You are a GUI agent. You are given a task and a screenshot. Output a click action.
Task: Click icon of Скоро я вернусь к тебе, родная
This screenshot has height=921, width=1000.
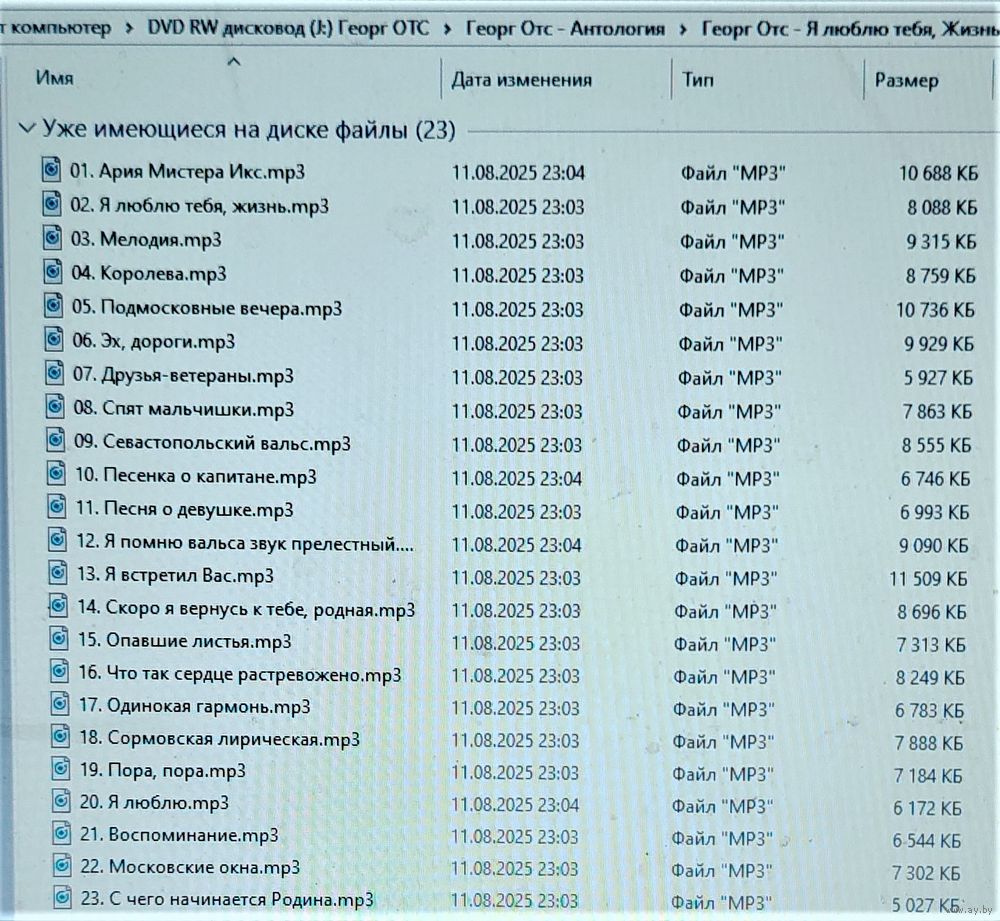point(59,606)
